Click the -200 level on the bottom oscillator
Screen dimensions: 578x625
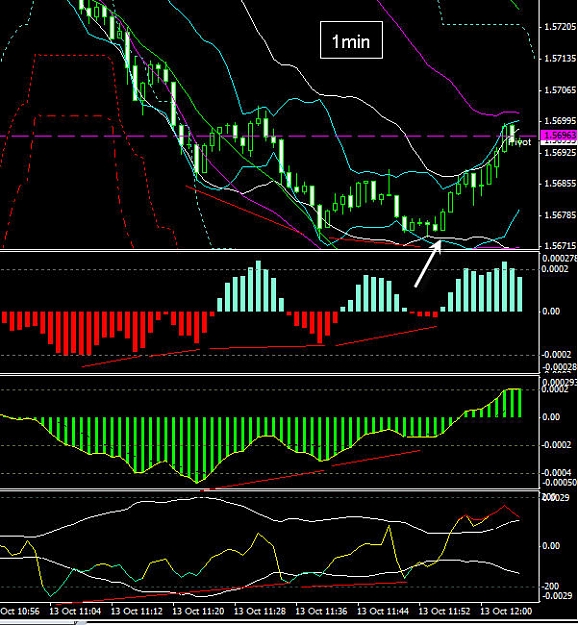tap(551, 586)
